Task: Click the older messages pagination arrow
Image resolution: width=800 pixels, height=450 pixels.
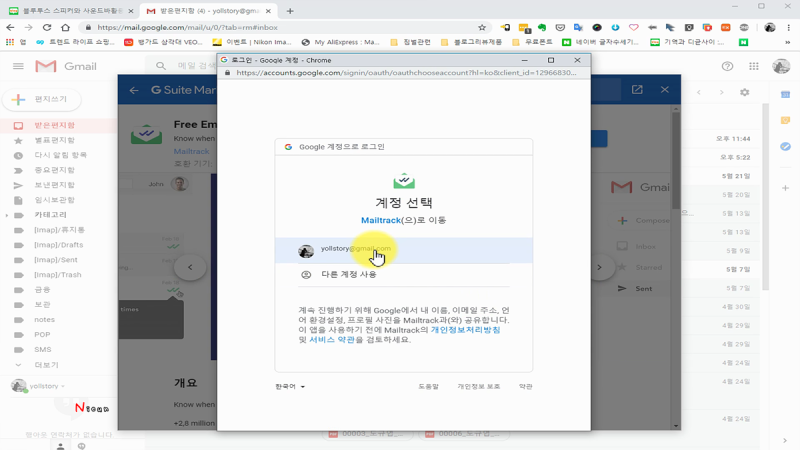Action: pos(721,92)
